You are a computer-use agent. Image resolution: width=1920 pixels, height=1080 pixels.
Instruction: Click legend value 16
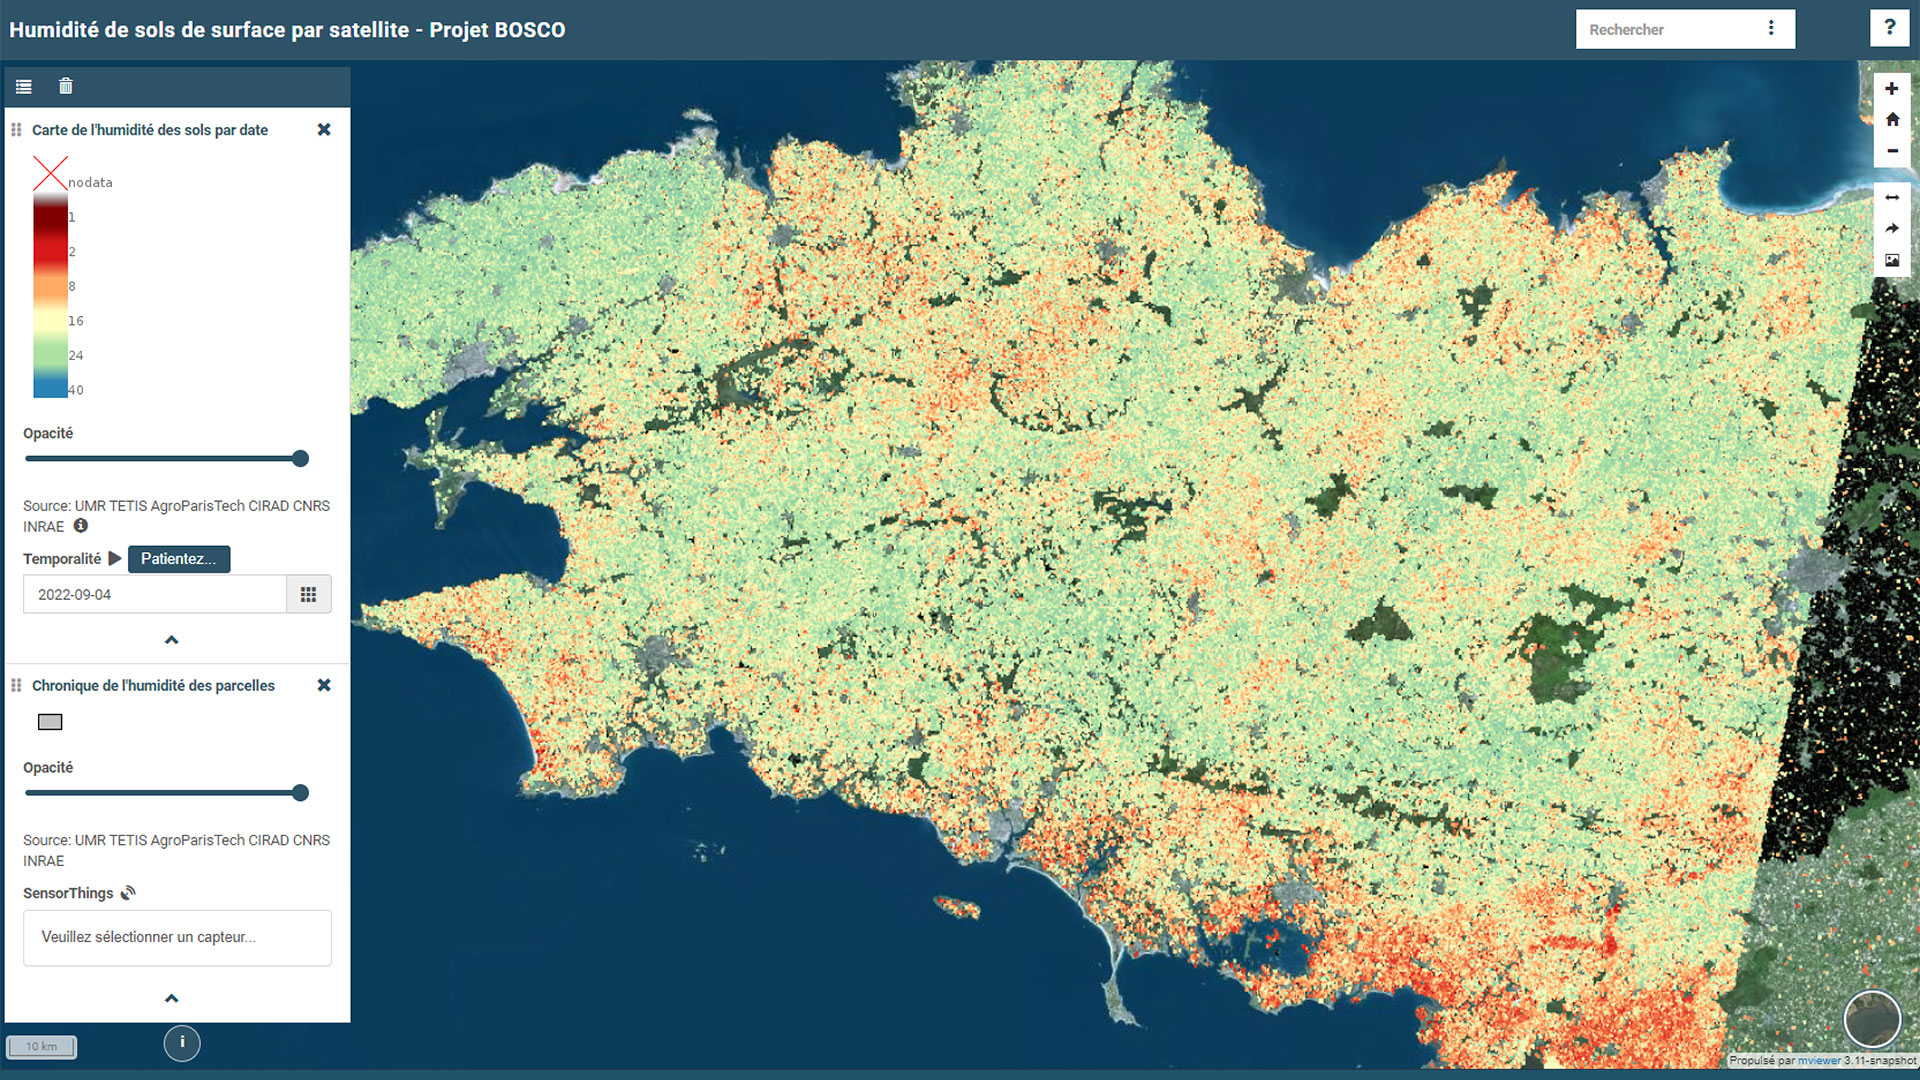76,321
